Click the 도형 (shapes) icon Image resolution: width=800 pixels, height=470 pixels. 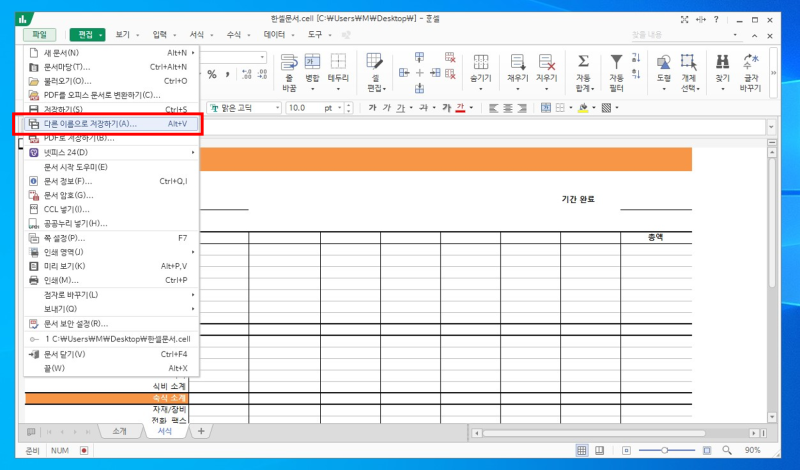[663, 62]
